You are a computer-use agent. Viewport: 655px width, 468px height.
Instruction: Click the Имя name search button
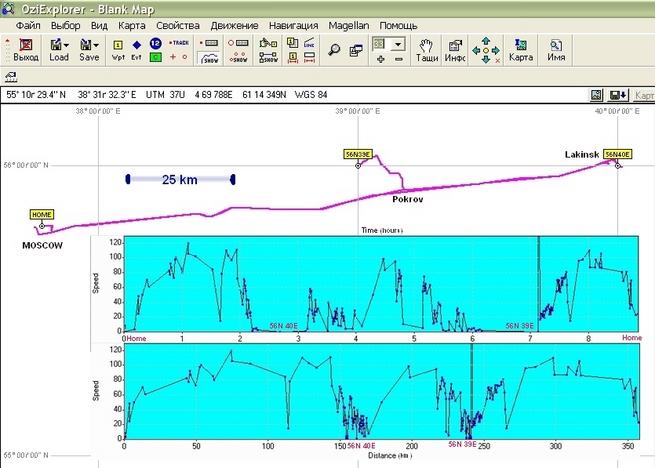pyautogui.click(x=556, y=51)
